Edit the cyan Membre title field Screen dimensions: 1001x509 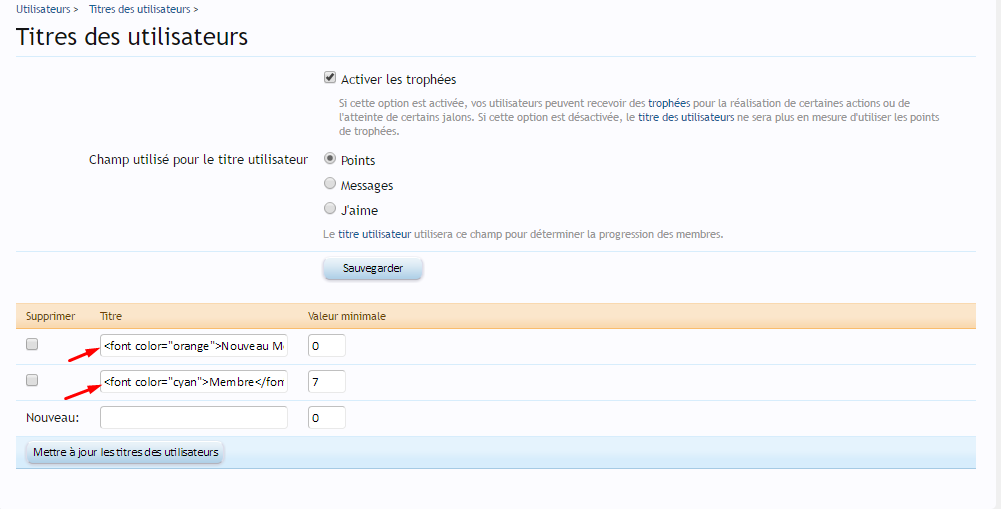coord(194,382)
